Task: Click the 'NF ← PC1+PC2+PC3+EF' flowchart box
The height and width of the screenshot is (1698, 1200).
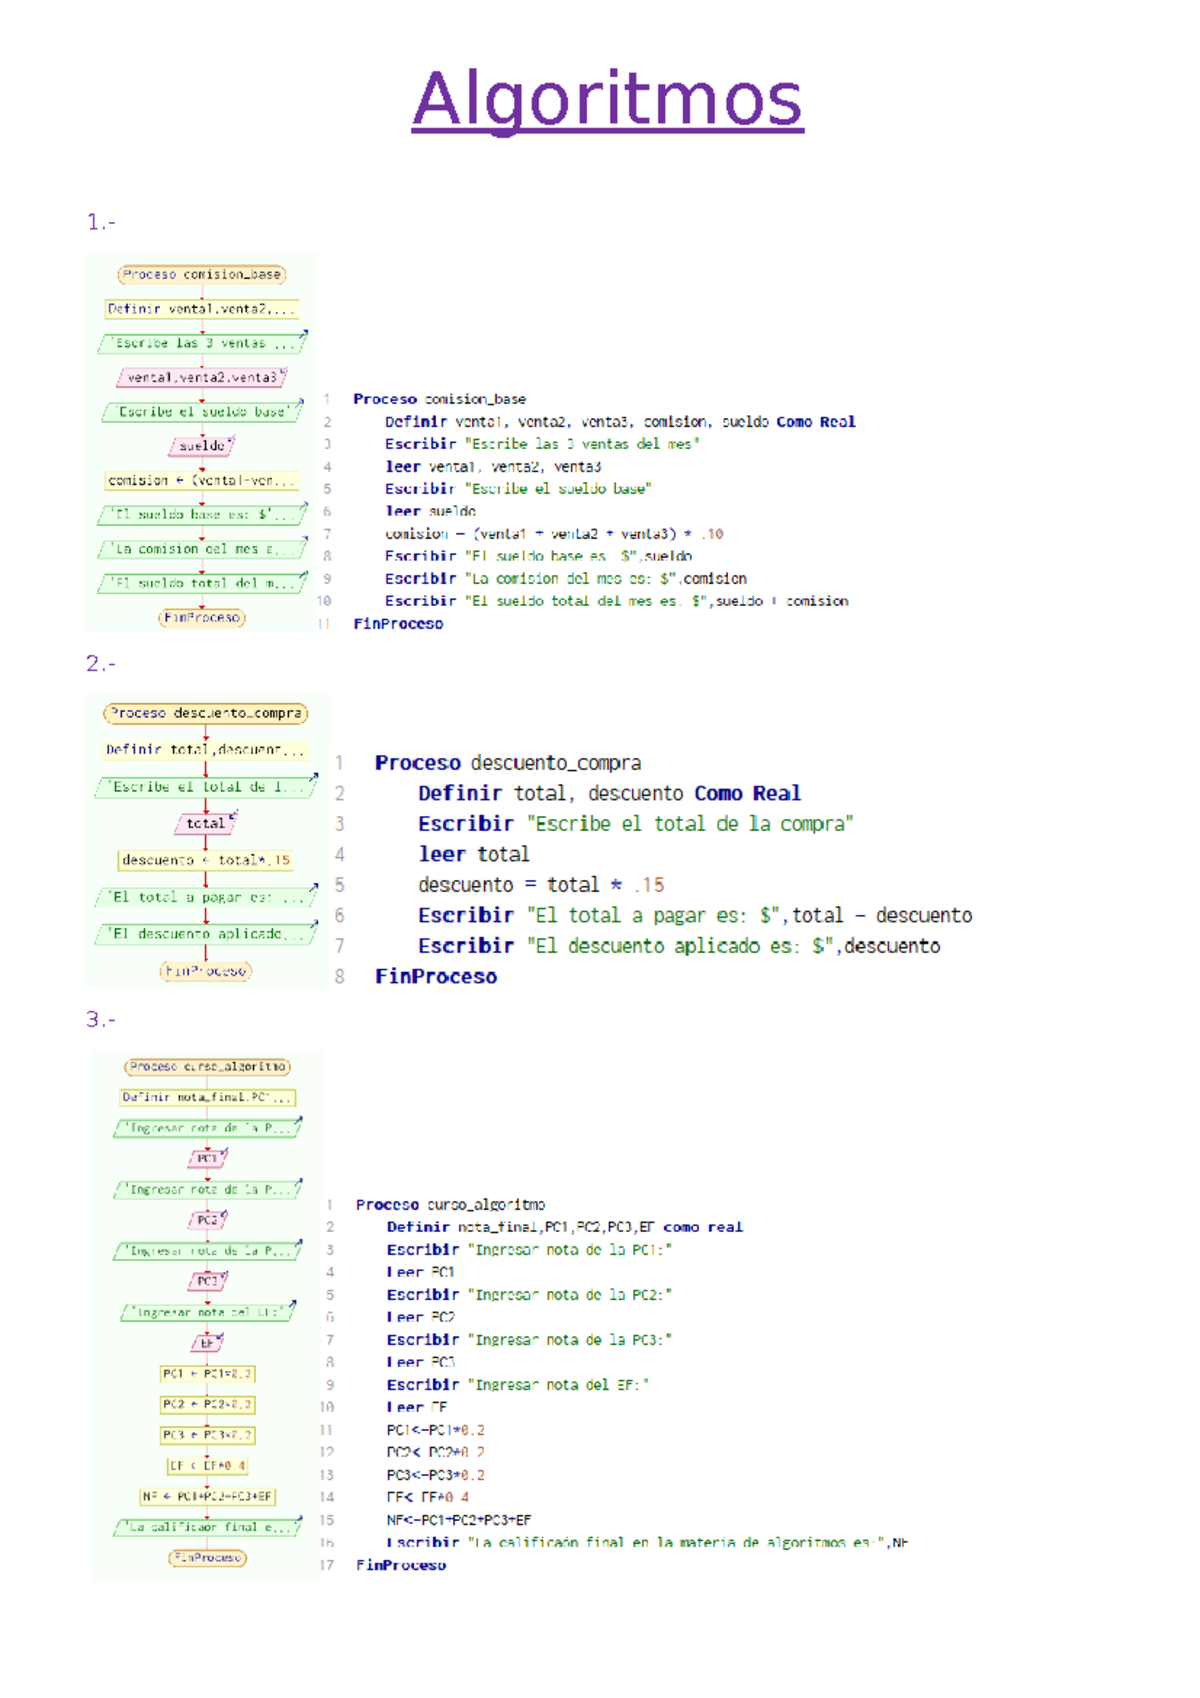Action: (207, 1496)
